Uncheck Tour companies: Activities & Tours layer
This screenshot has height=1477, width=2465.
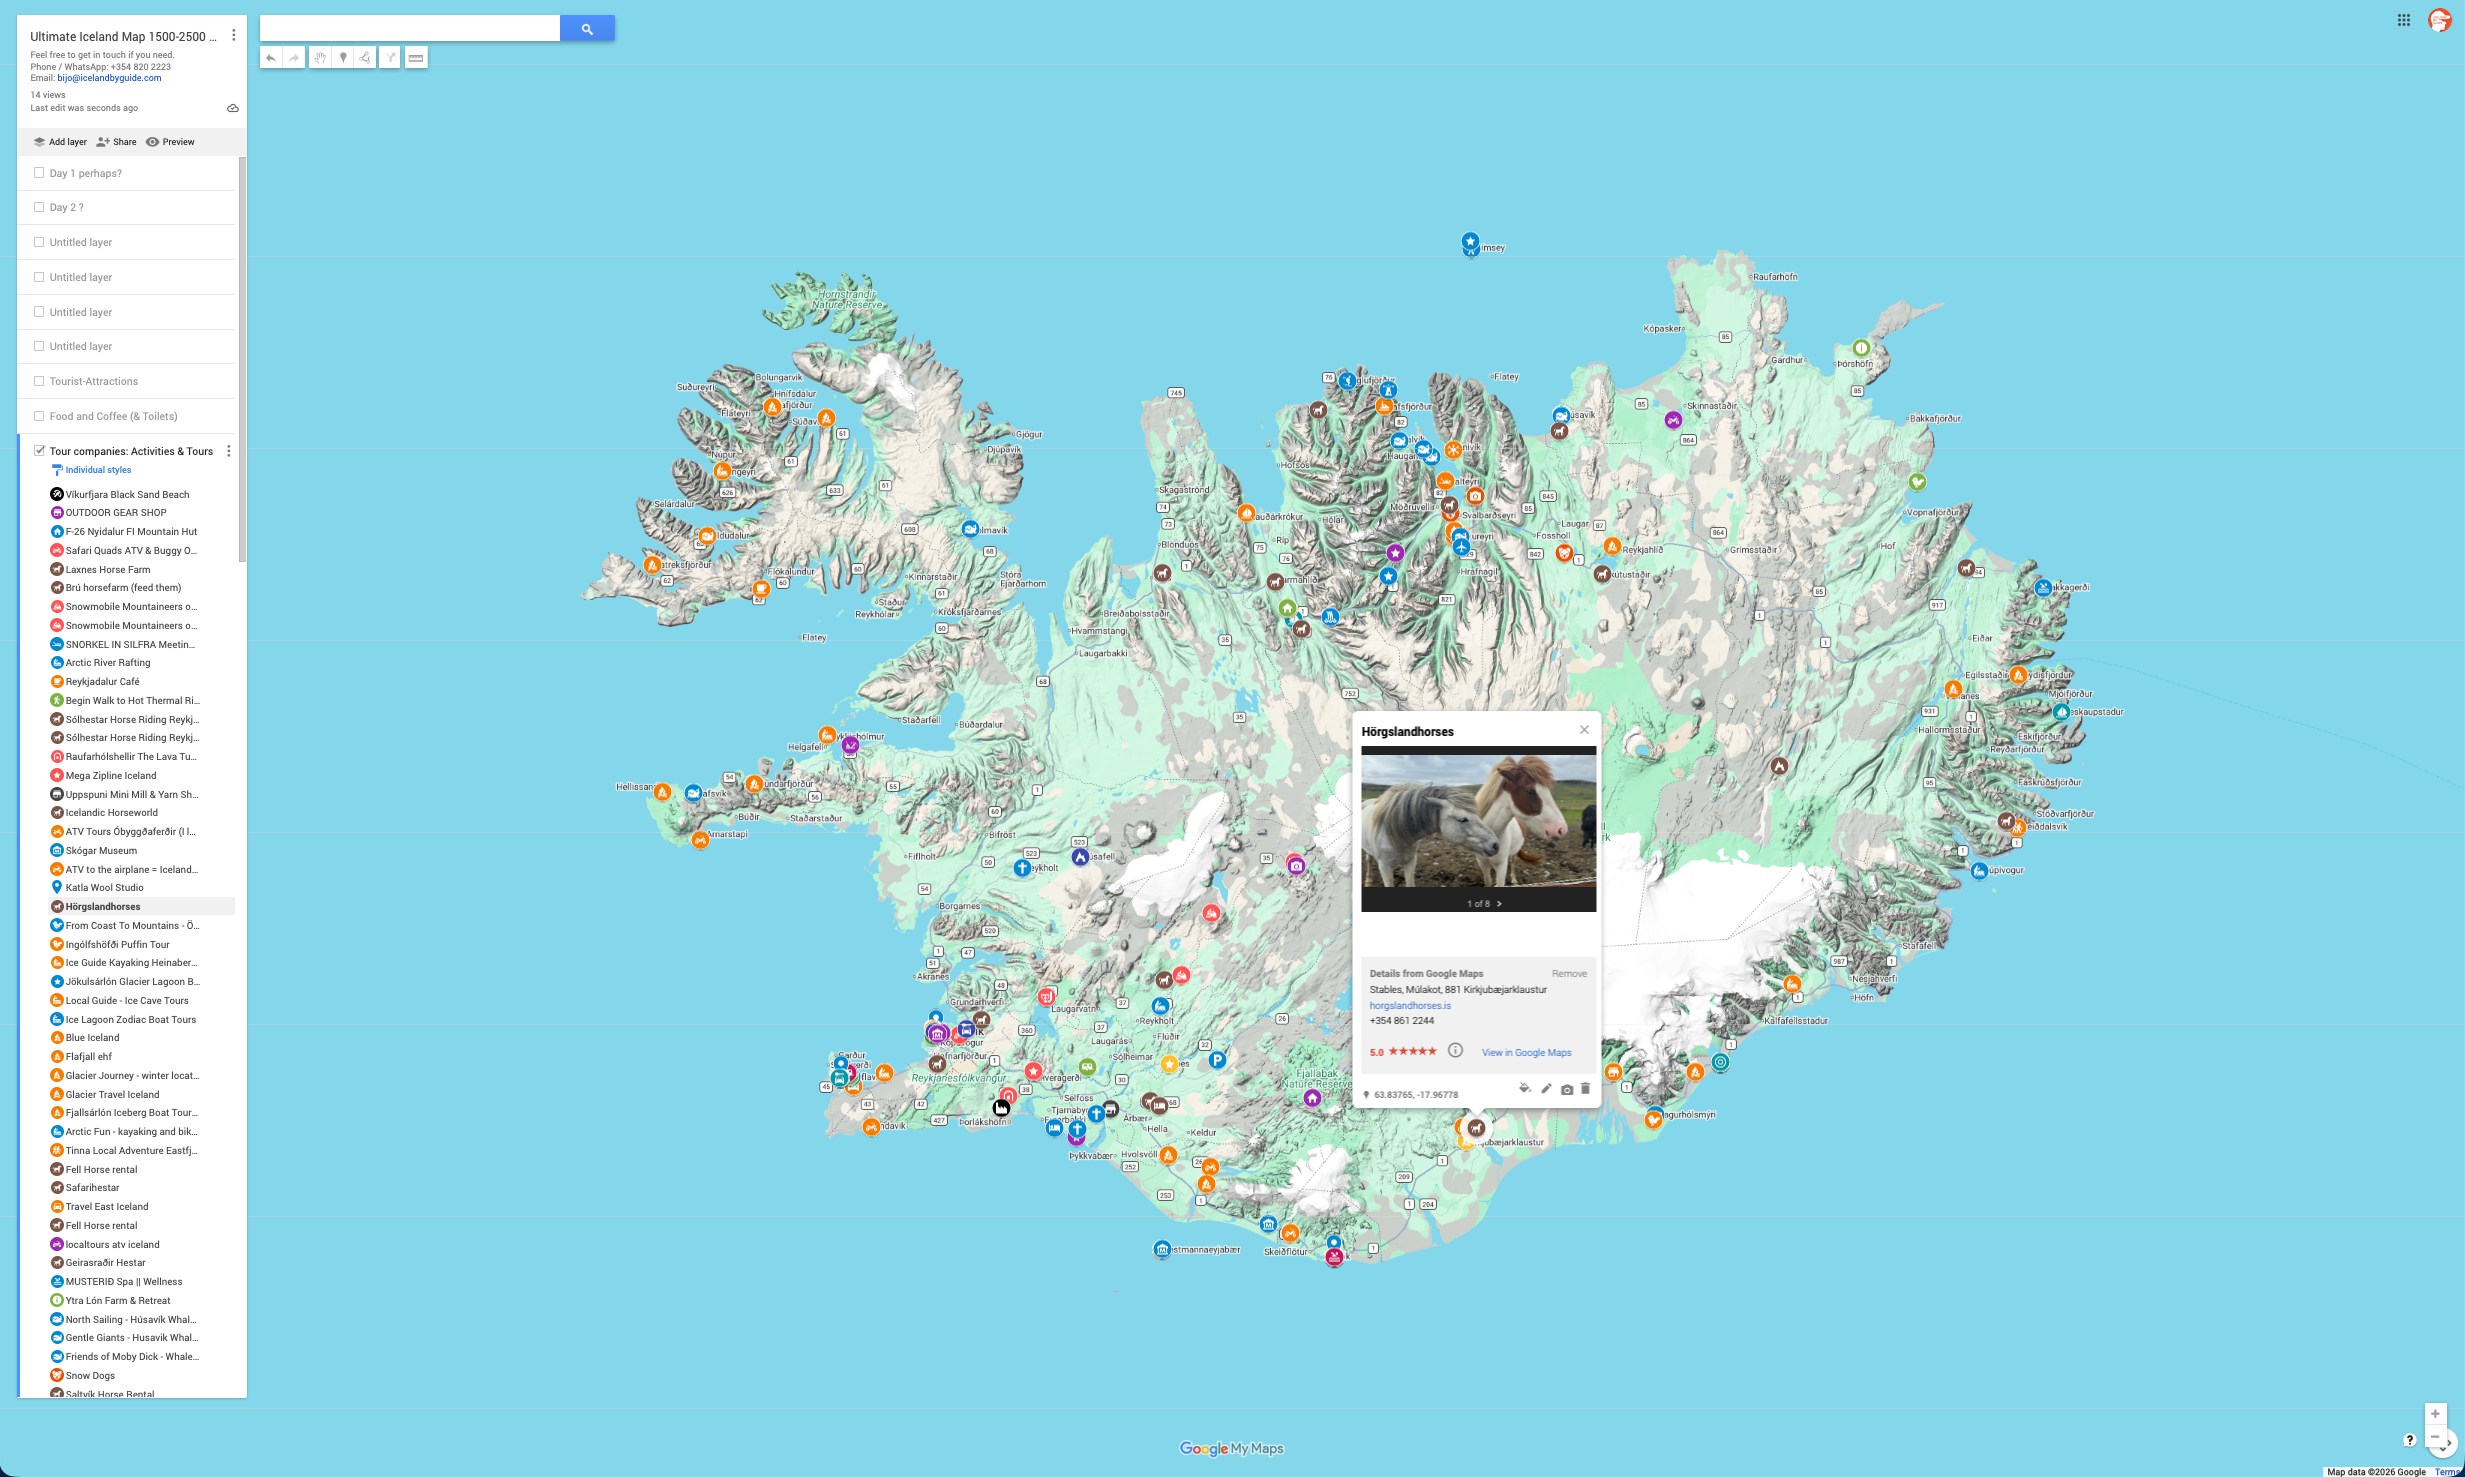point(39,450)
